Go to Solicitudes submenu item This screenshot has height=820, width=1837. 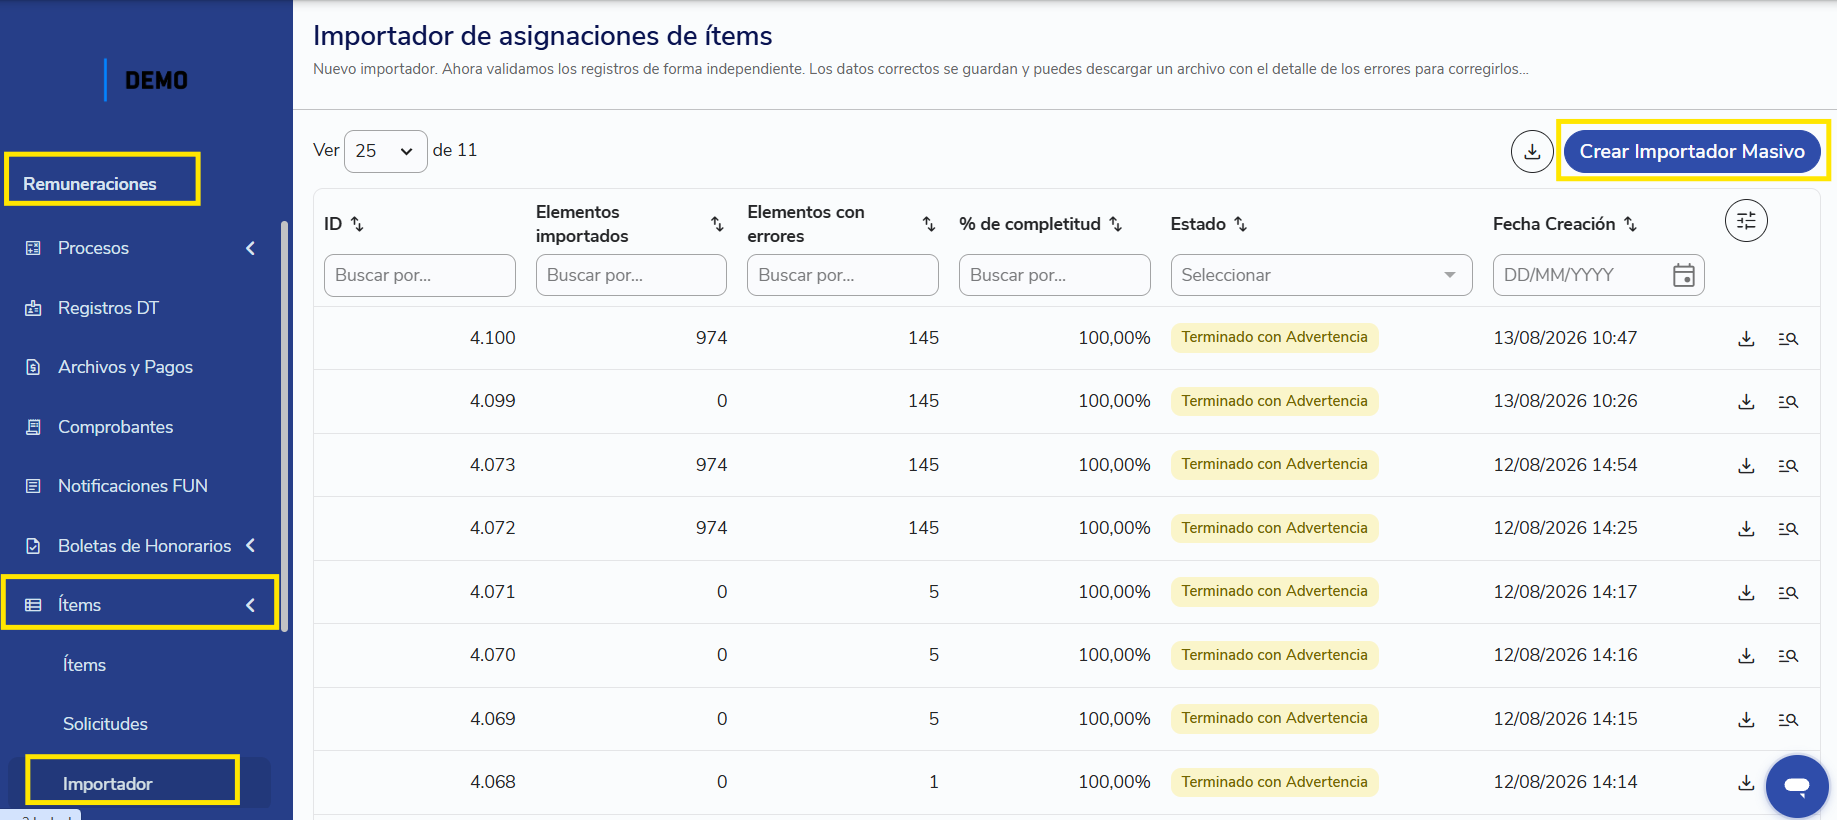pyautogui.click(x=105, y=724)
